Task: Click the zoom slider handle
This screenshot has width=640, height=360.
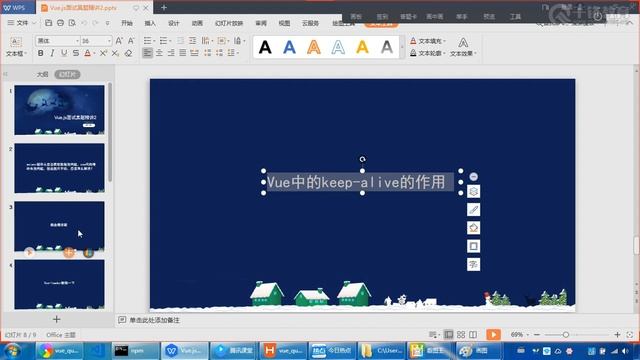Action: coord(566,335)
